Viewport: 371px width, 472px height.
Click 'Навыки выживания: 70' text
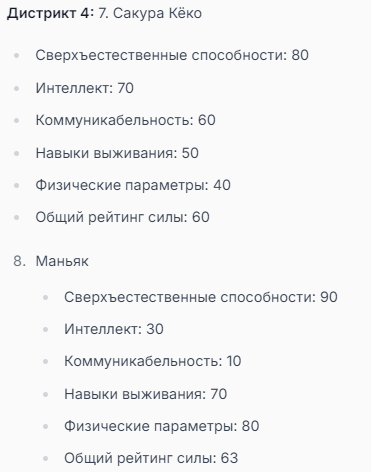point(146,394)
